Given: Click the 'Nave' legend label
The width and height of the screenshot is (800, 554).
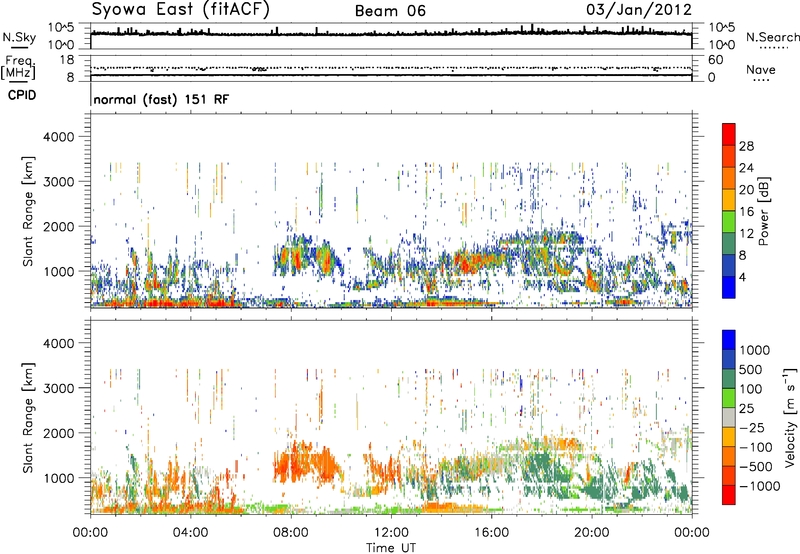Looking at the screenshot, I should [761, 70].
